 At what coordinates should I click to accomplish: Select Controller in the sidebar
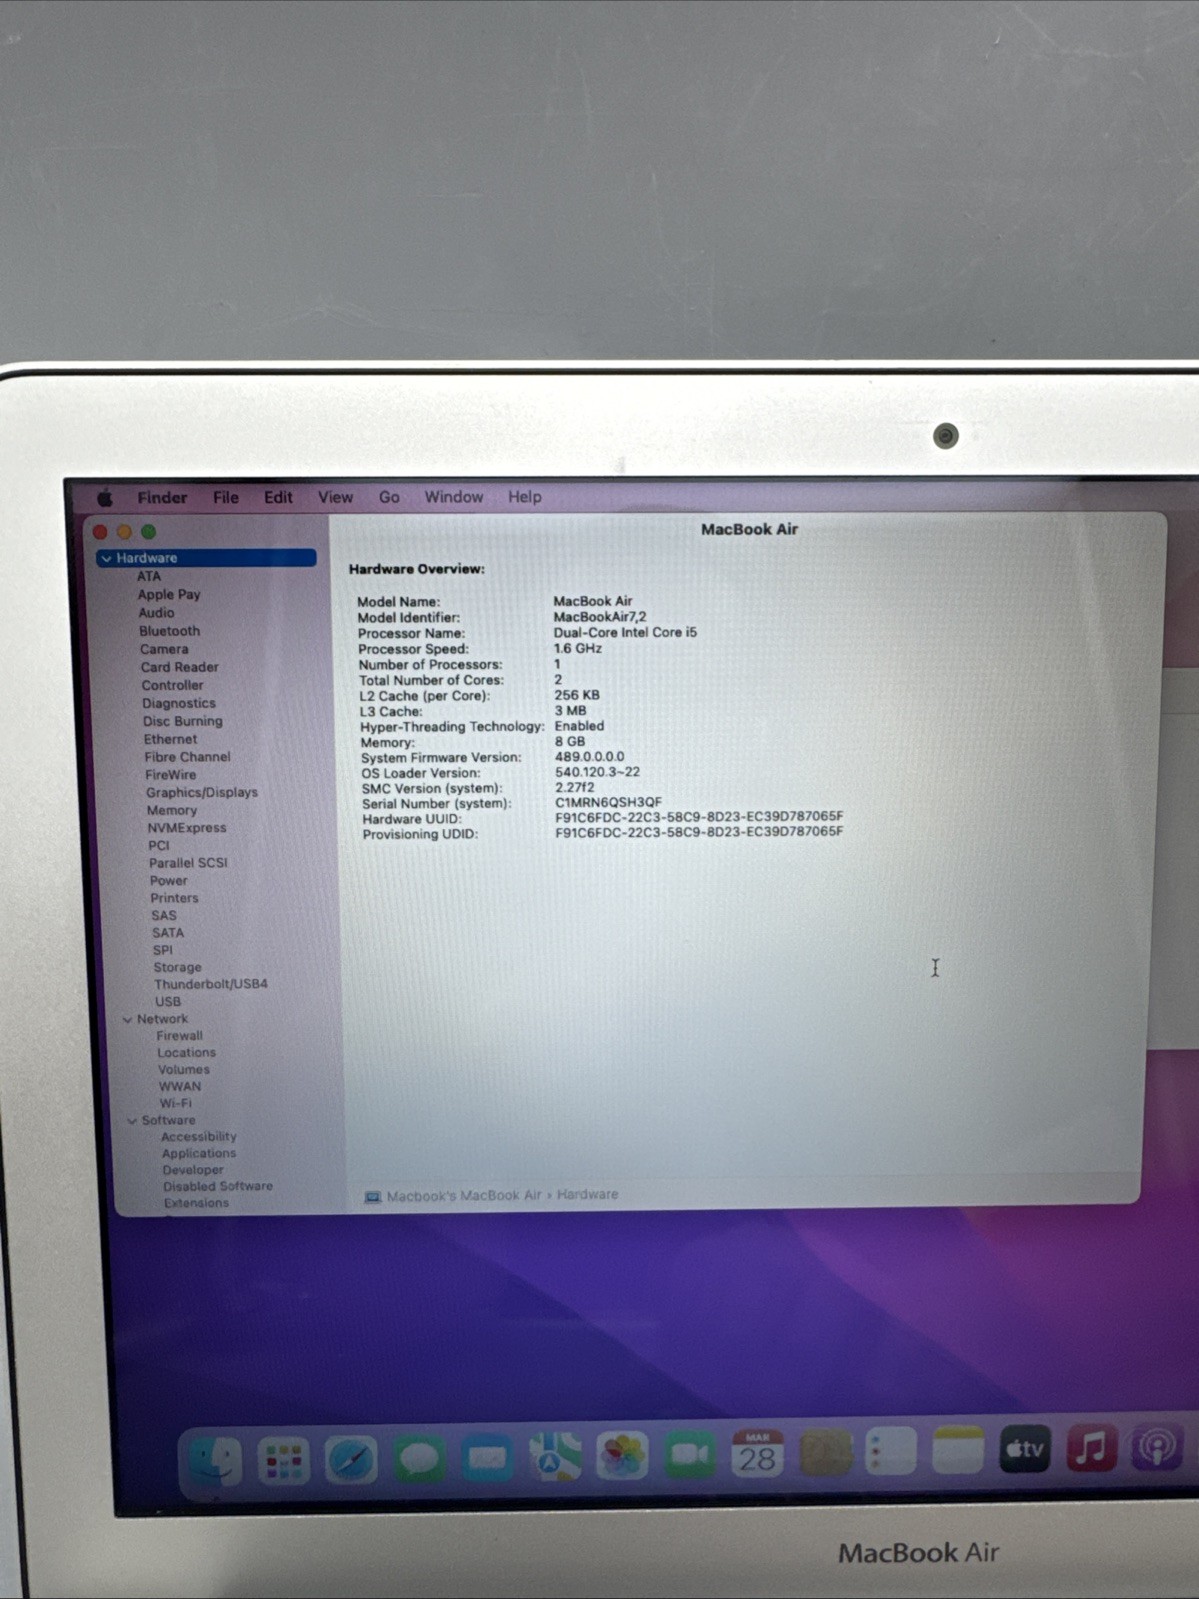click(172, 685)
